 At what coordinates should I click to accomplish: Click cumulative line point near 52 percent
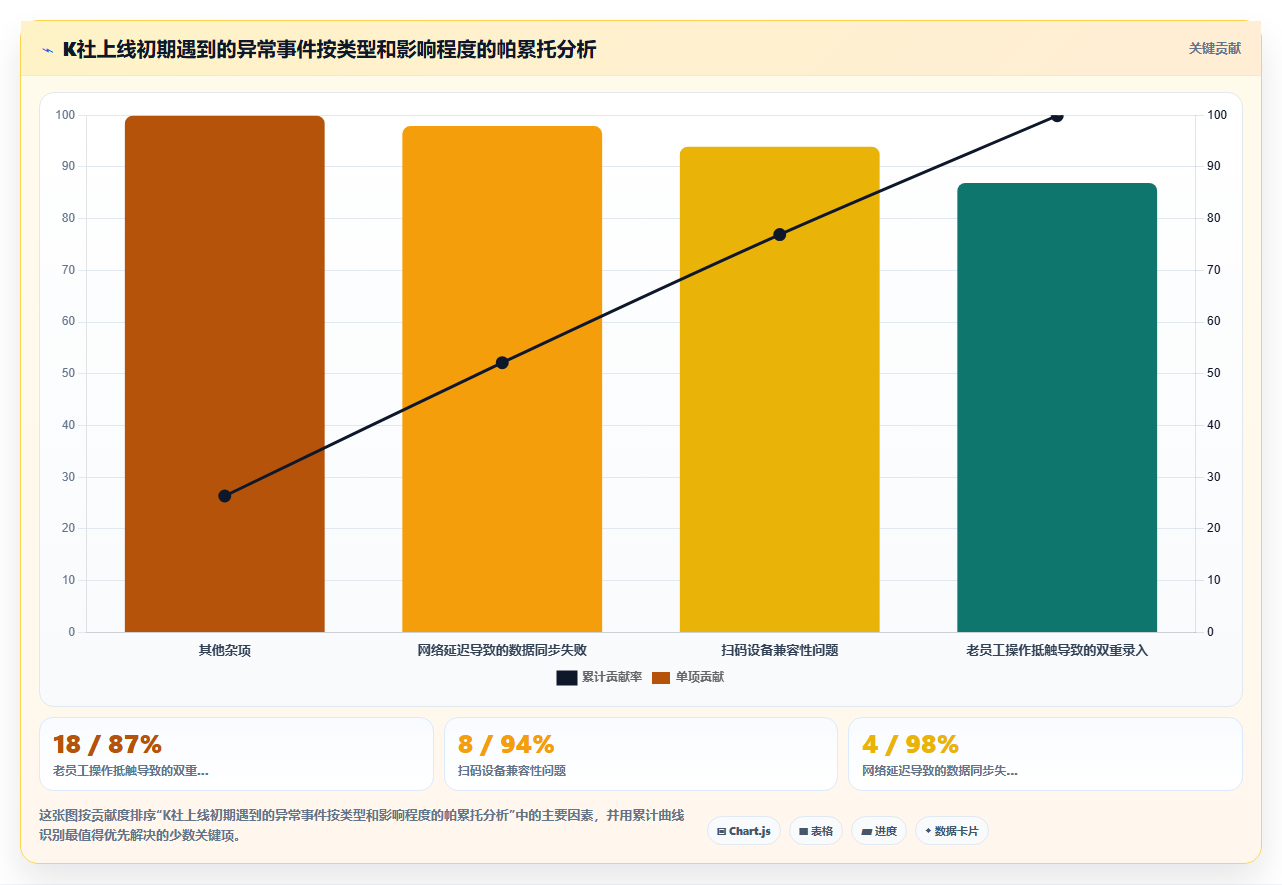tap(502, 363)
